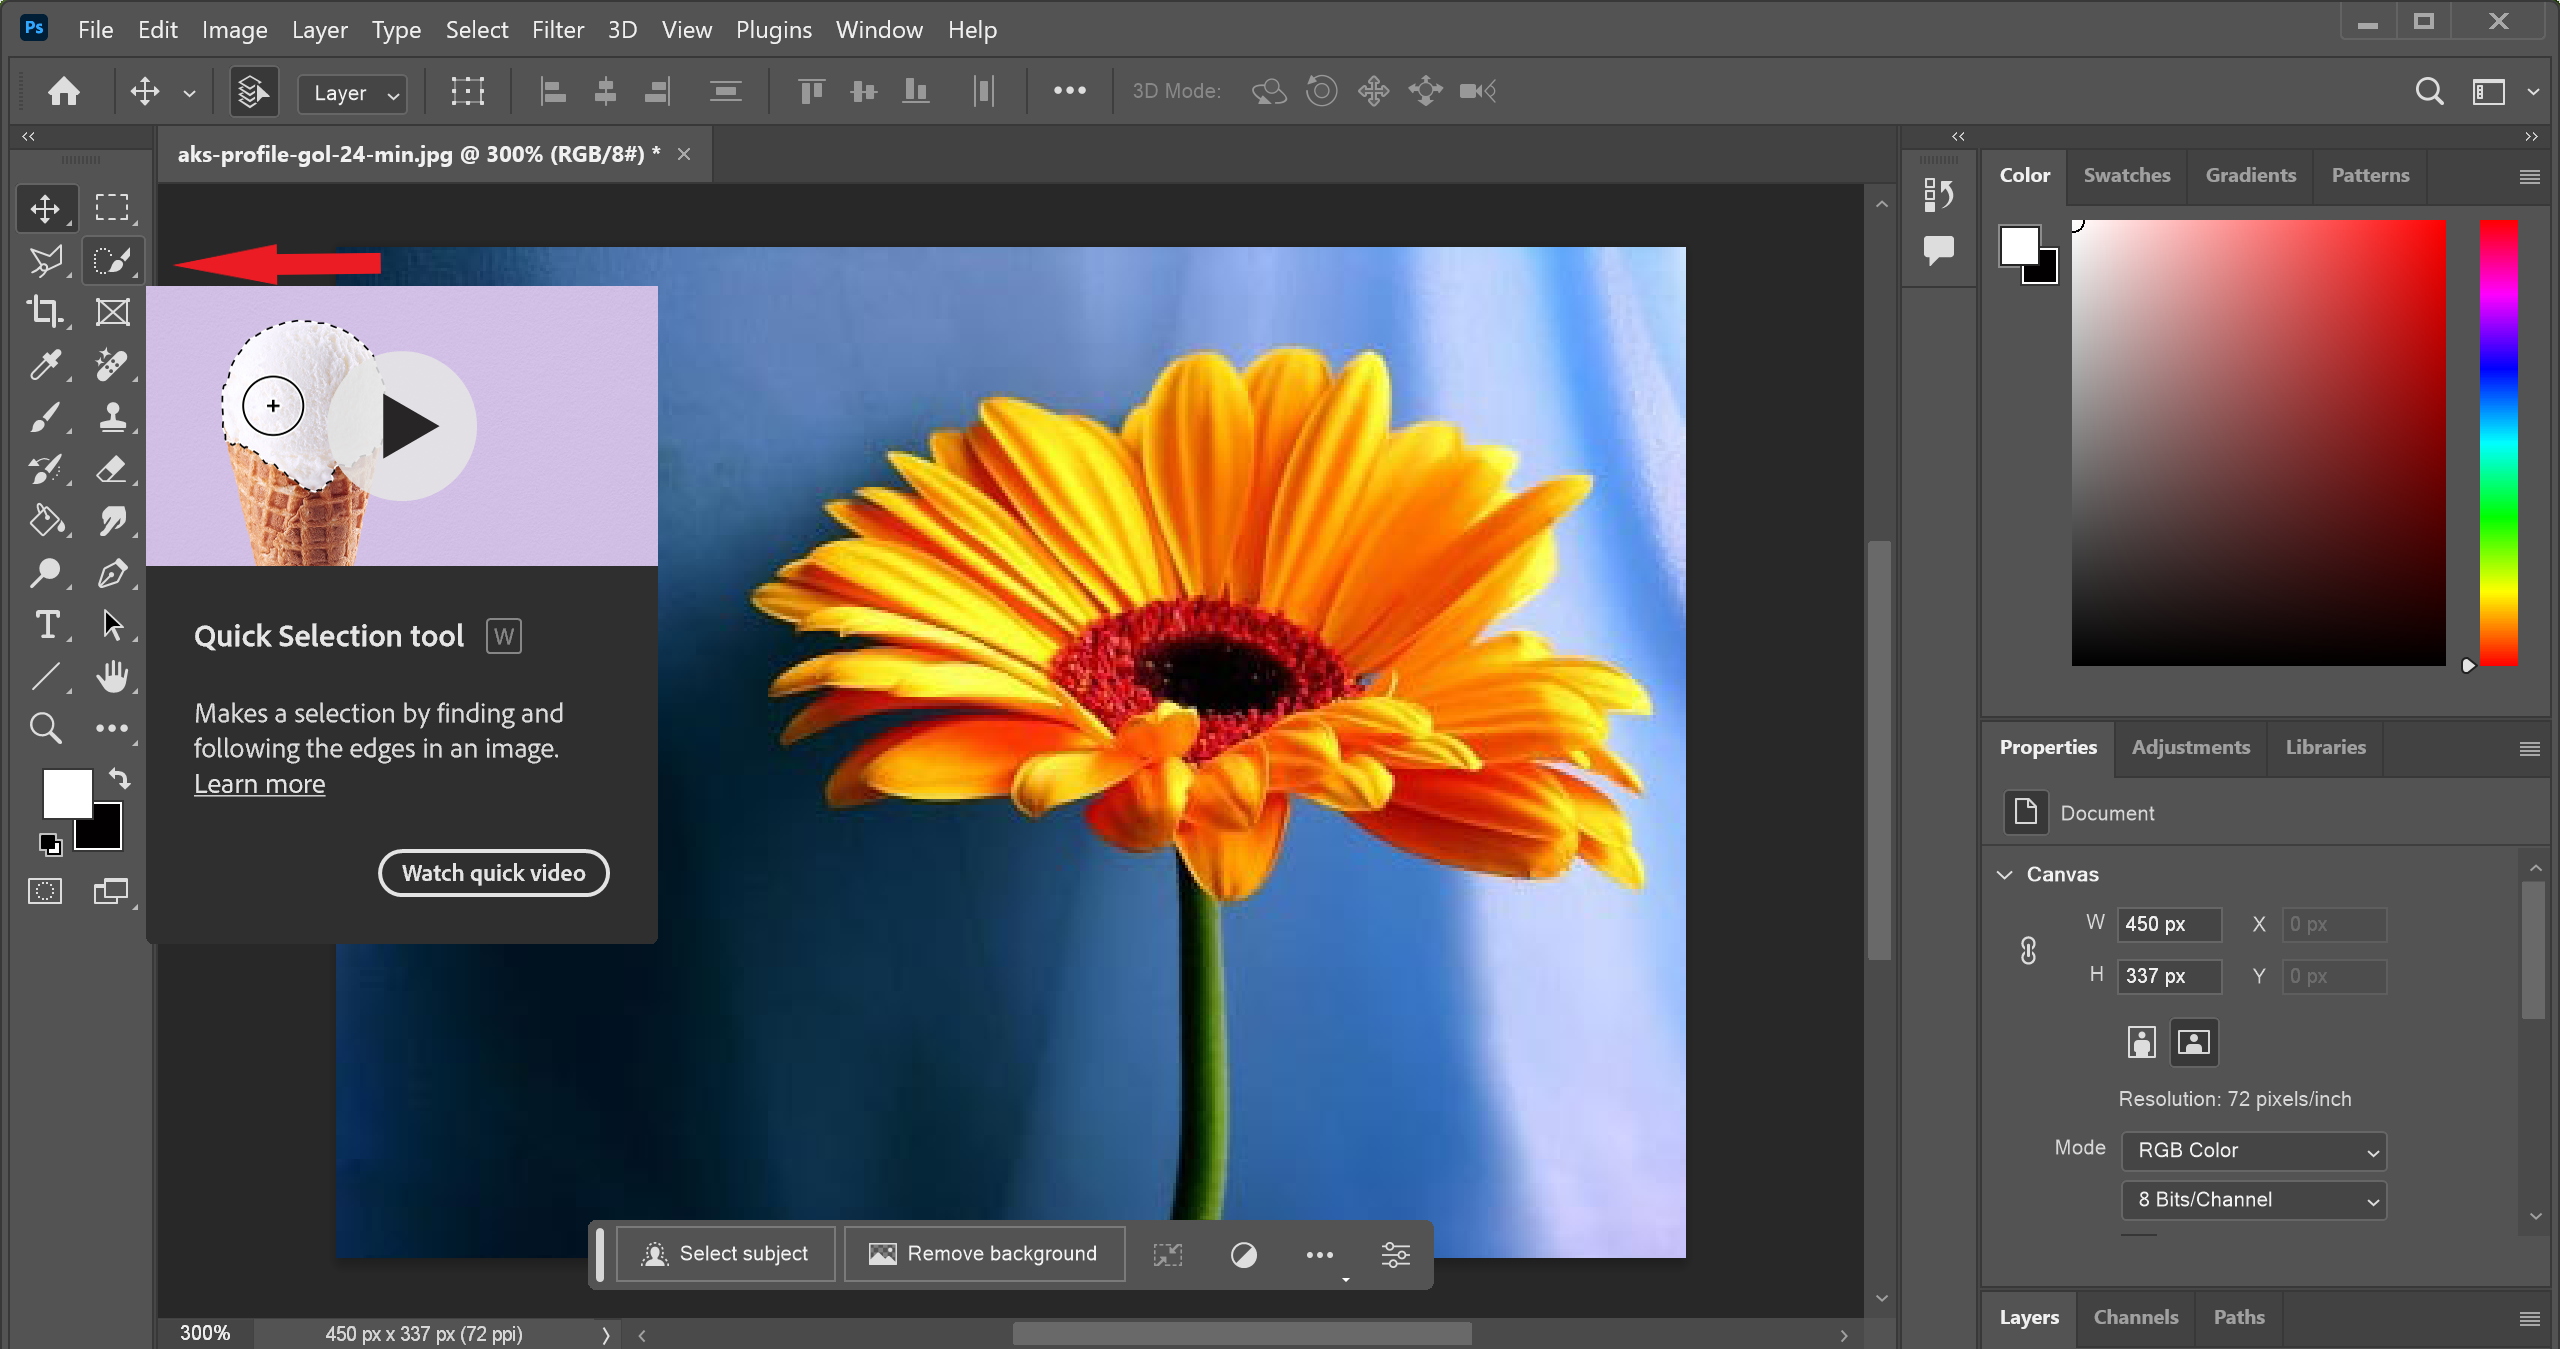This screenshot has width=2560, height=1349.
Task: Select the Zoom tool
Action: [46, 728]
